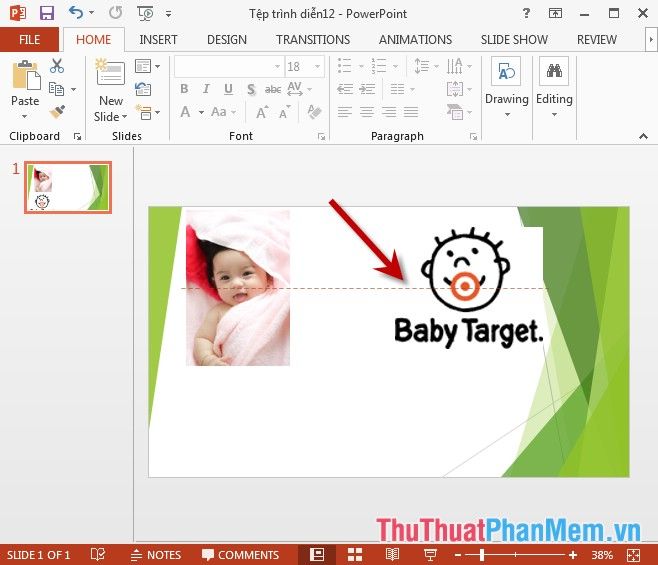Viewport: 658px width, 565px height.
Task: Toggle Align Left paragraph
Action: pyautogui.click(x=345, y=112)
